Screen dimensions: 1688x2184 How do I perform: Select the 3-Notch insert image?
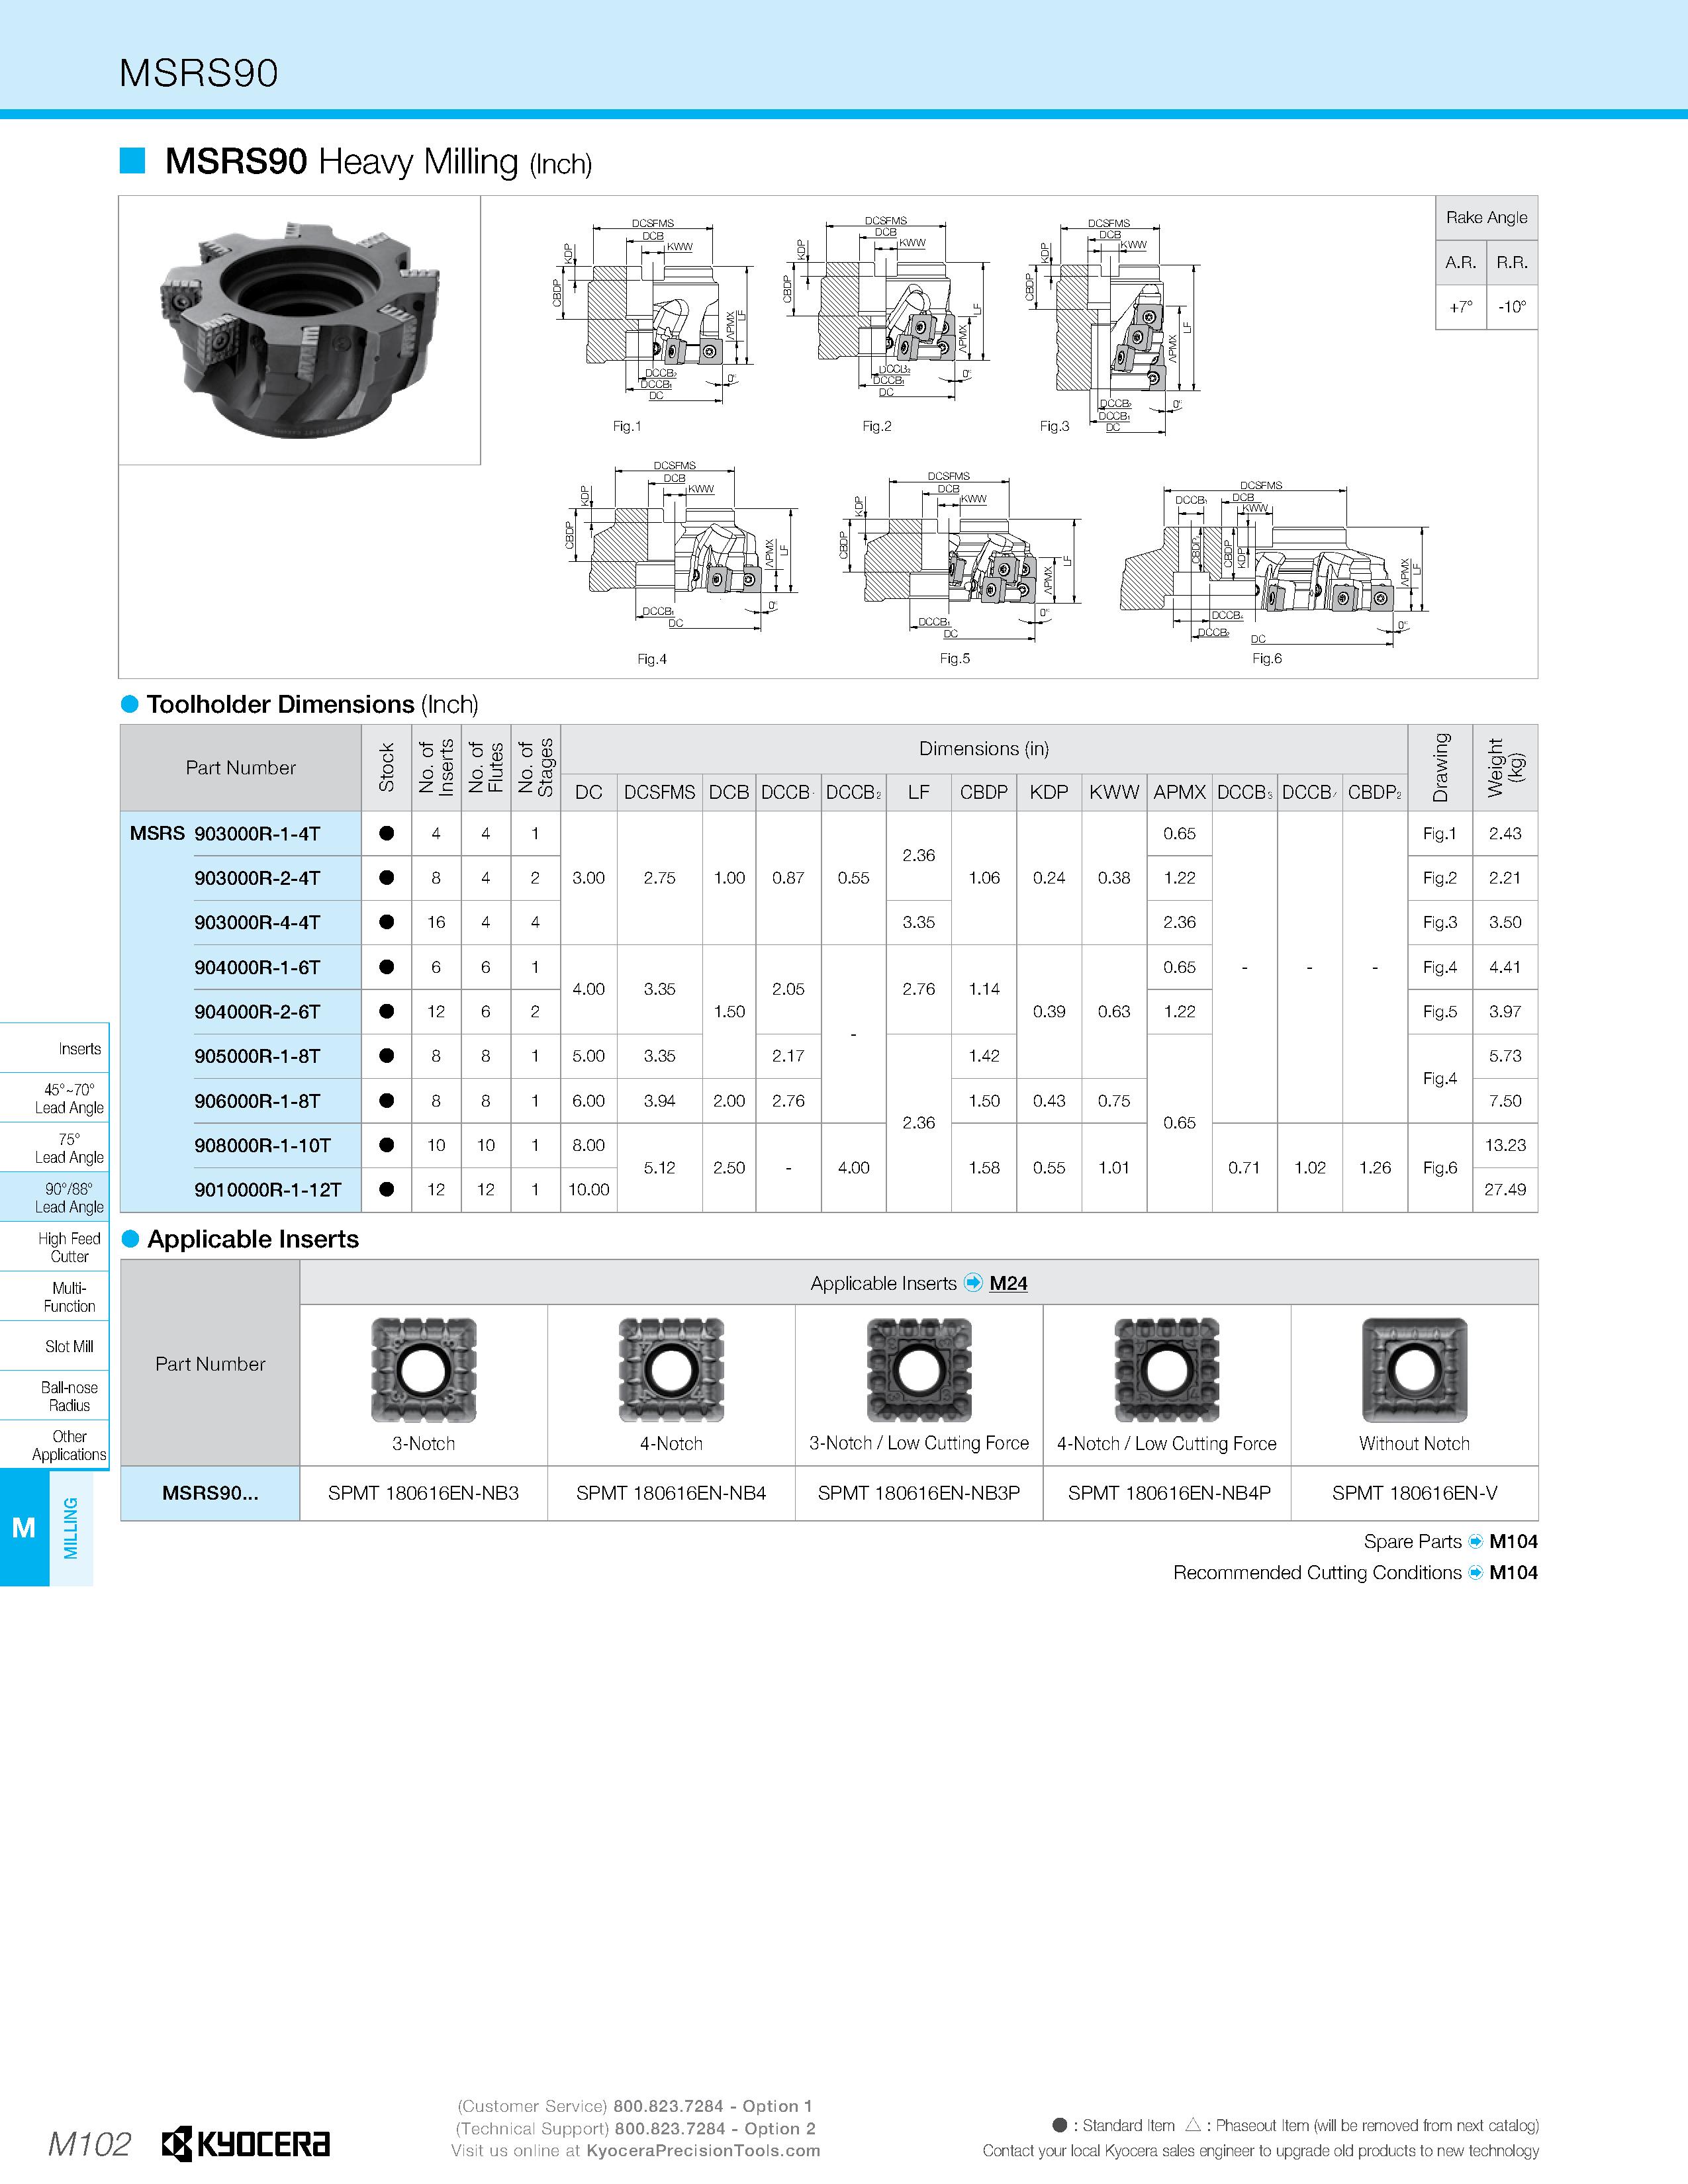coord(424,1370)
